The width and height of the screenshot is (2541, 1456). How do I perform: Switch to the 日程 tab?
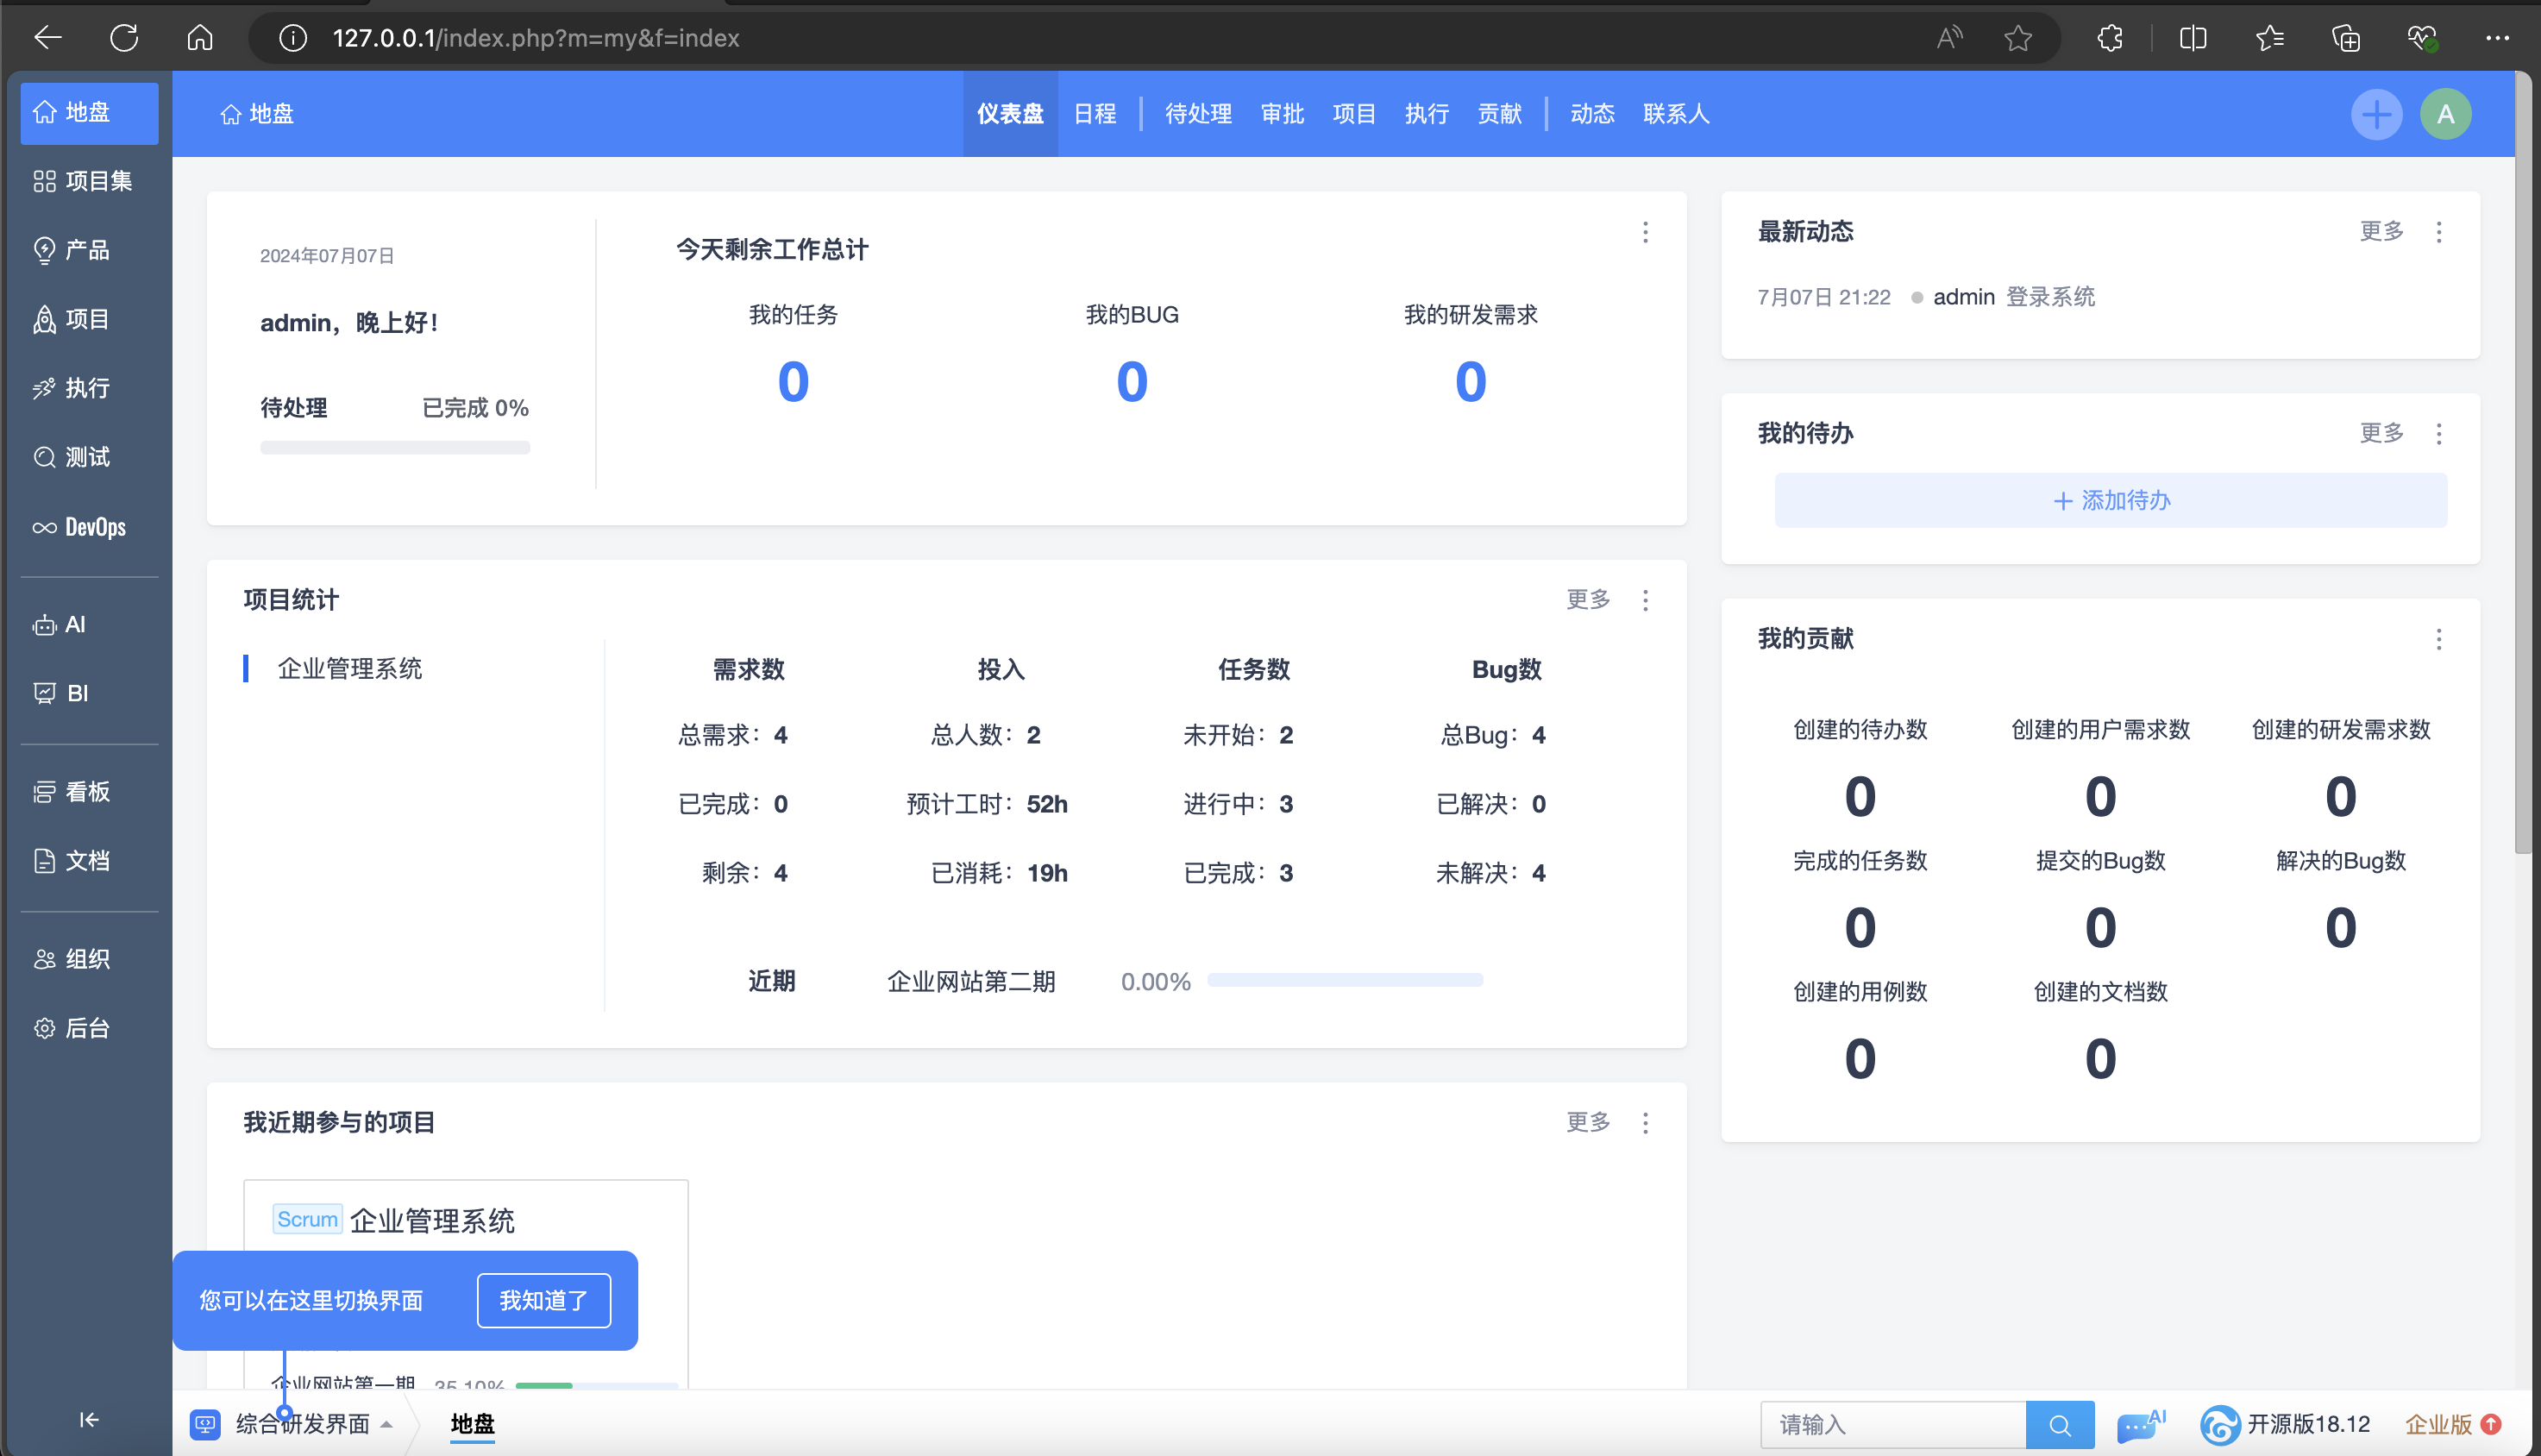pos(1094,114)
